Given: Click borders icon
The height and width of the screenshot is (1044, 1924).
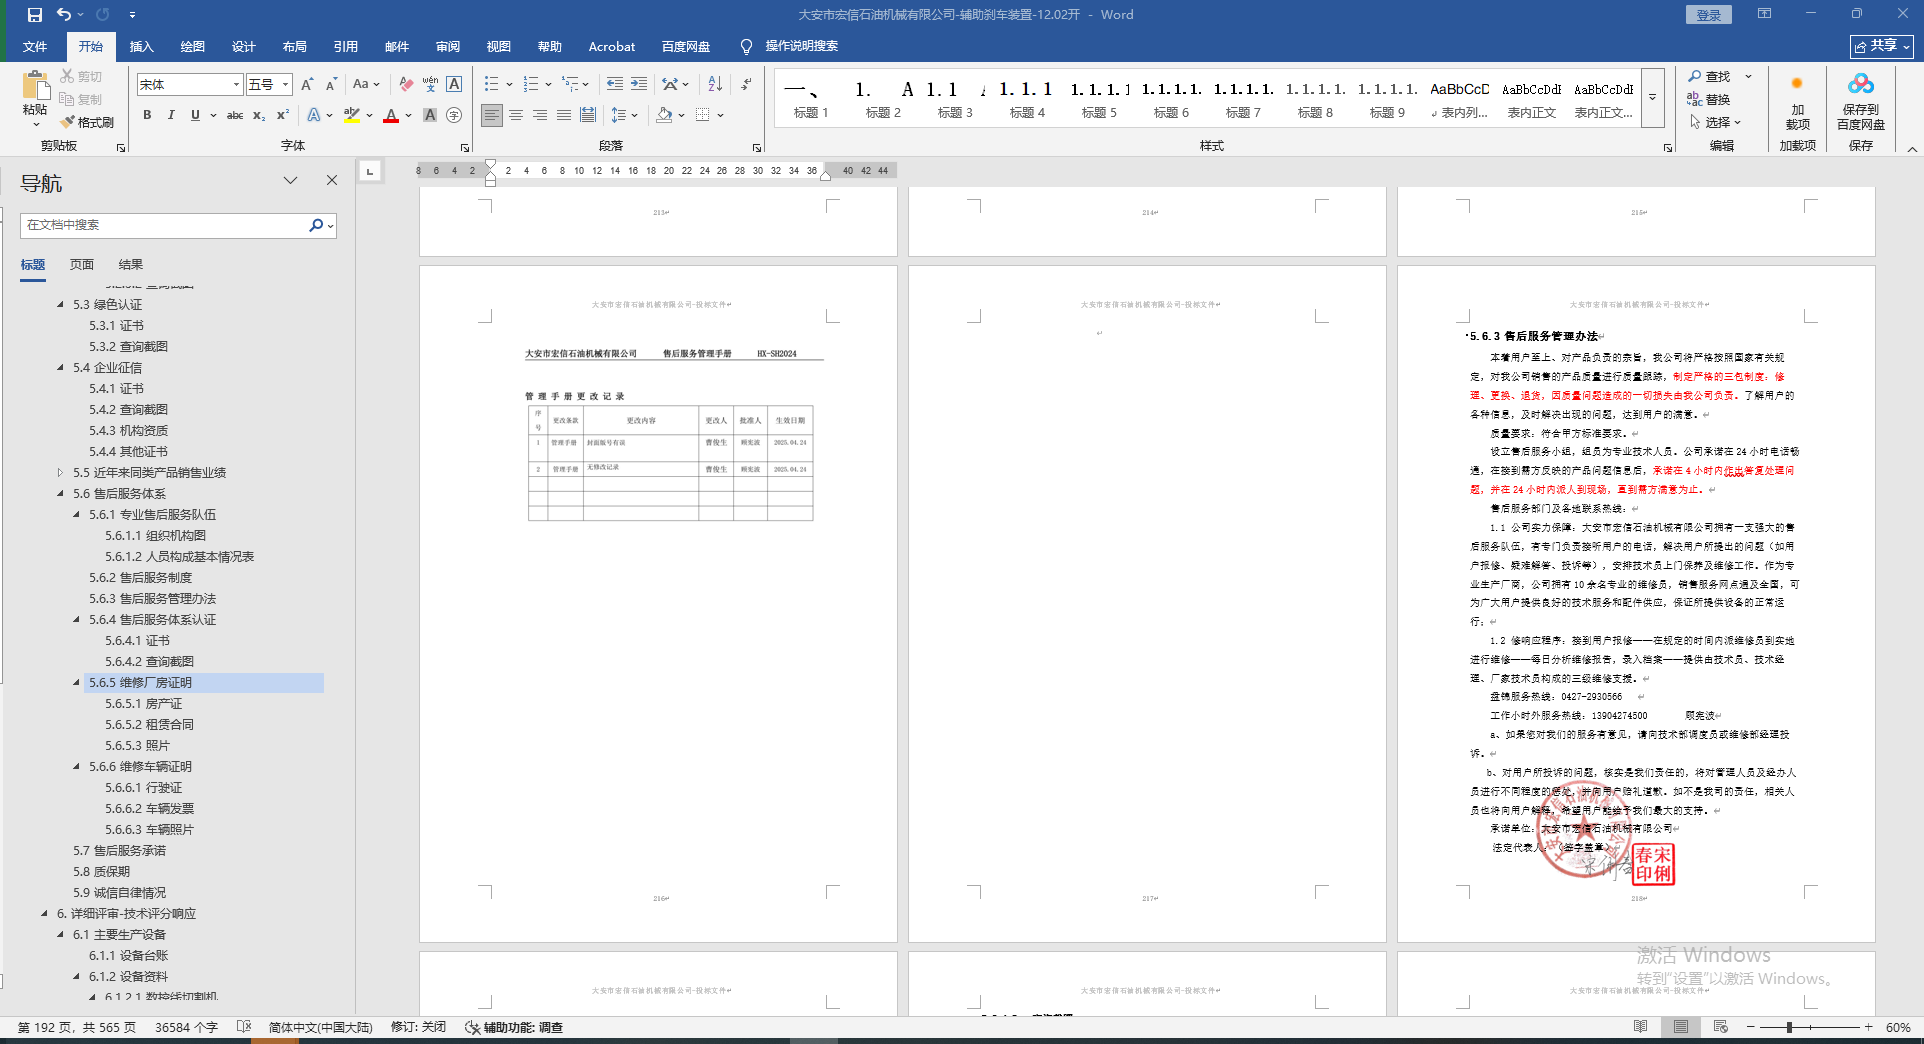Looking at the screenshot, I should [703, 115].
